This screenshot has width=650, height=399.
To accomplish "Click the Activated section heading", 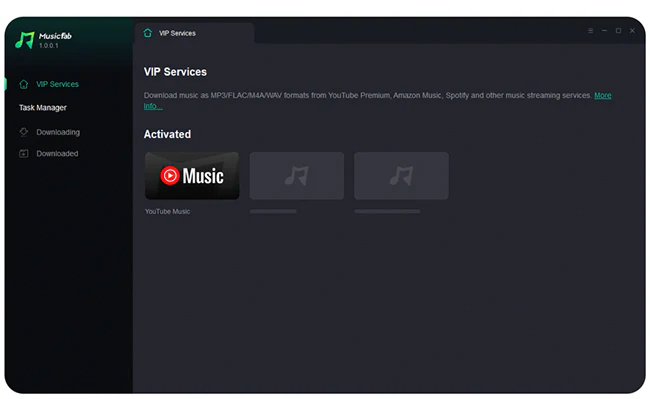I will (167, 134).
